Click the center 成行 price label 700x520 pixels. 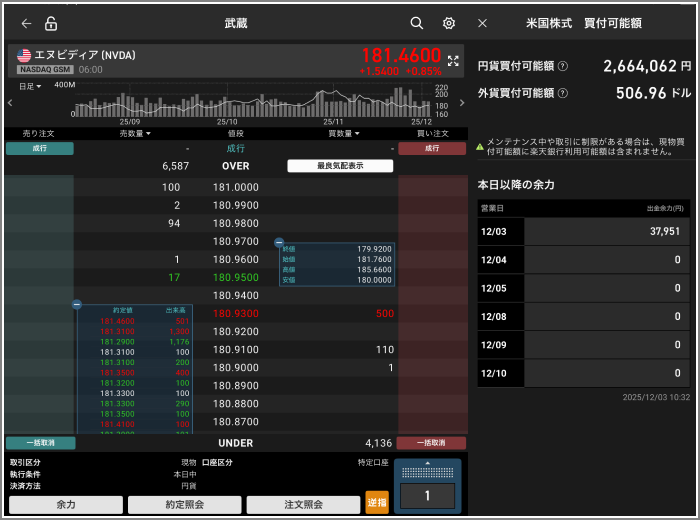[236, 148]
